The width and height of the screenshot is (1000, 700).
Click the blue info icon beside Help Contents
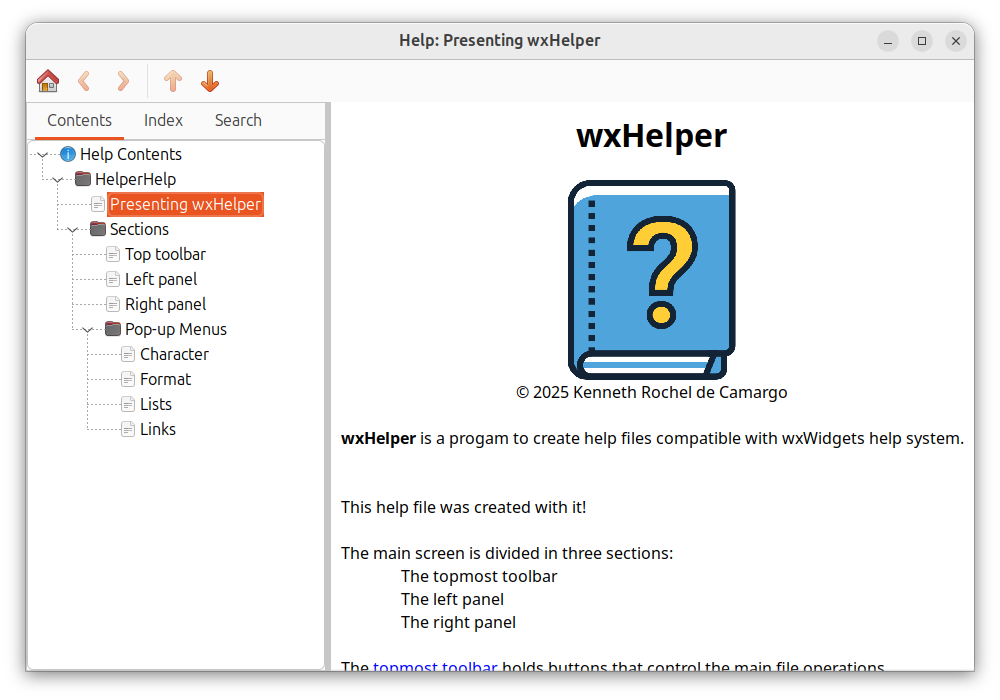[68, 154]
